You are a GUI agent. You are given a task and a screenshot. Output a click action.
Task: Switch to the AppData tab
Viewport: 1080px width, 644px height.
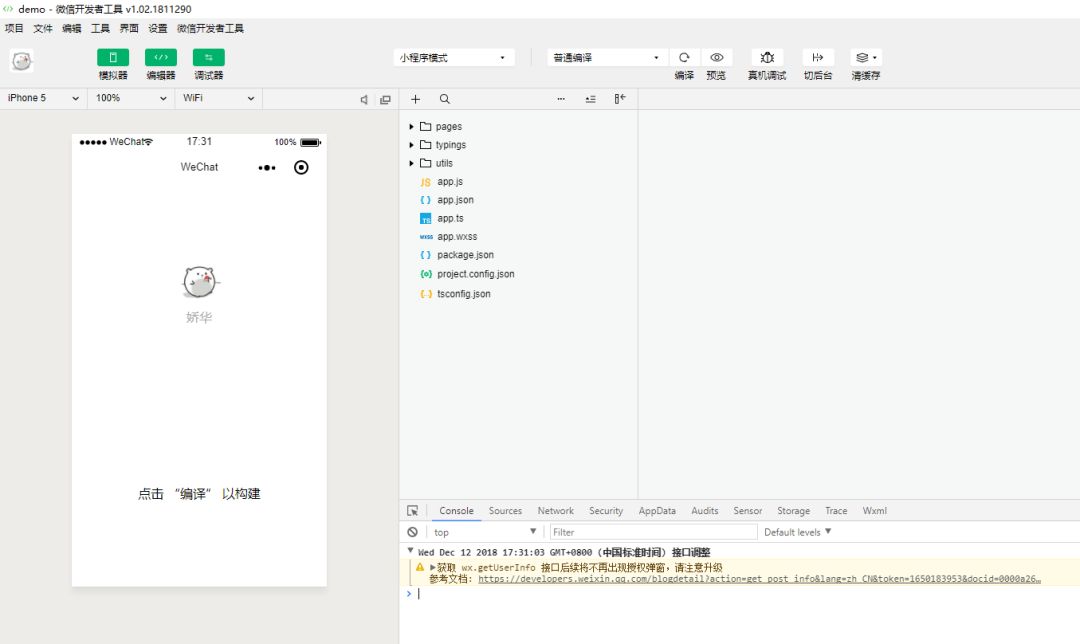[657, 510]
